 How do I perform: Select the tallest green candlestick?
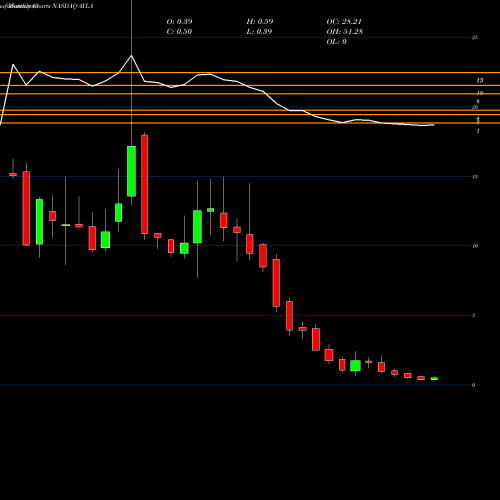tap(131, 171)
